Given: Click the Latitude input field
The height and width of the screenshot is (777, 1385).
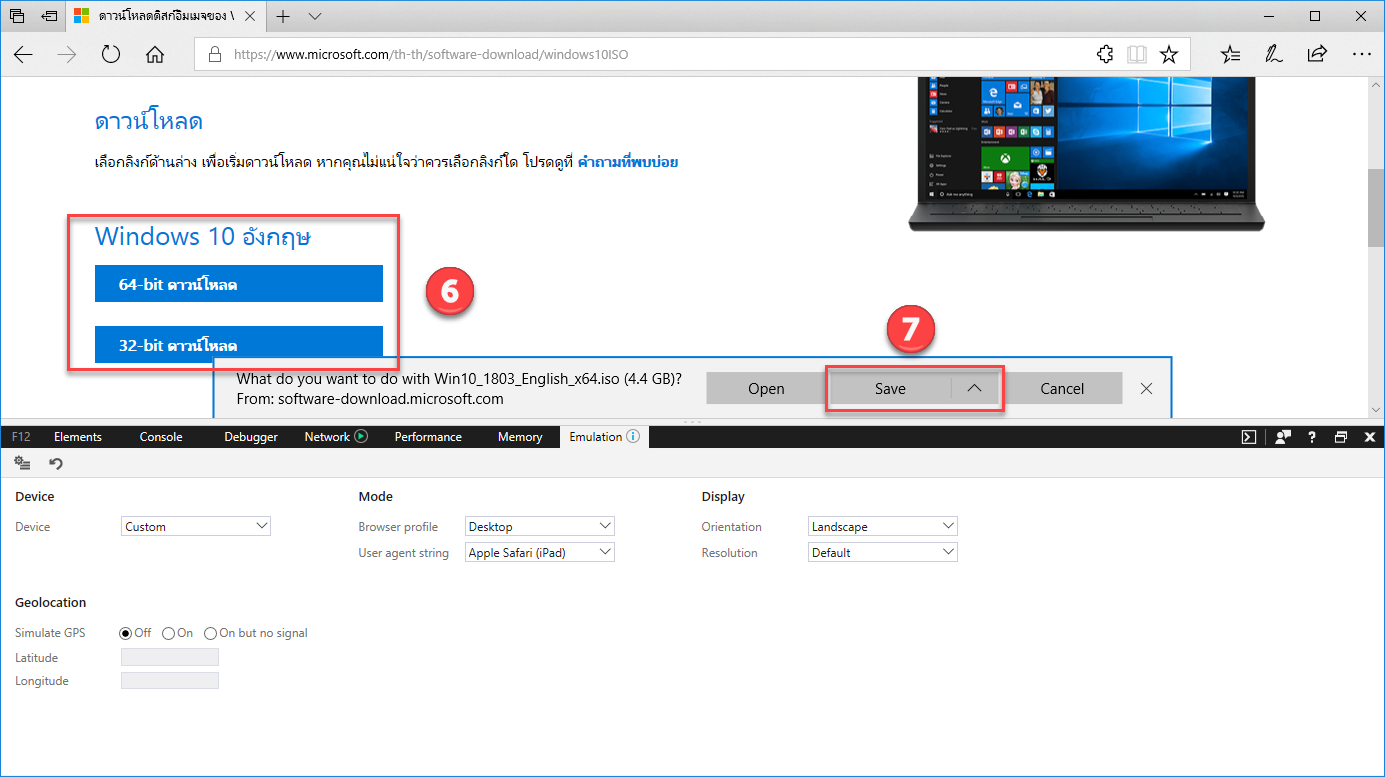Looking at the screenshot, I should click(x=170, y=657).
